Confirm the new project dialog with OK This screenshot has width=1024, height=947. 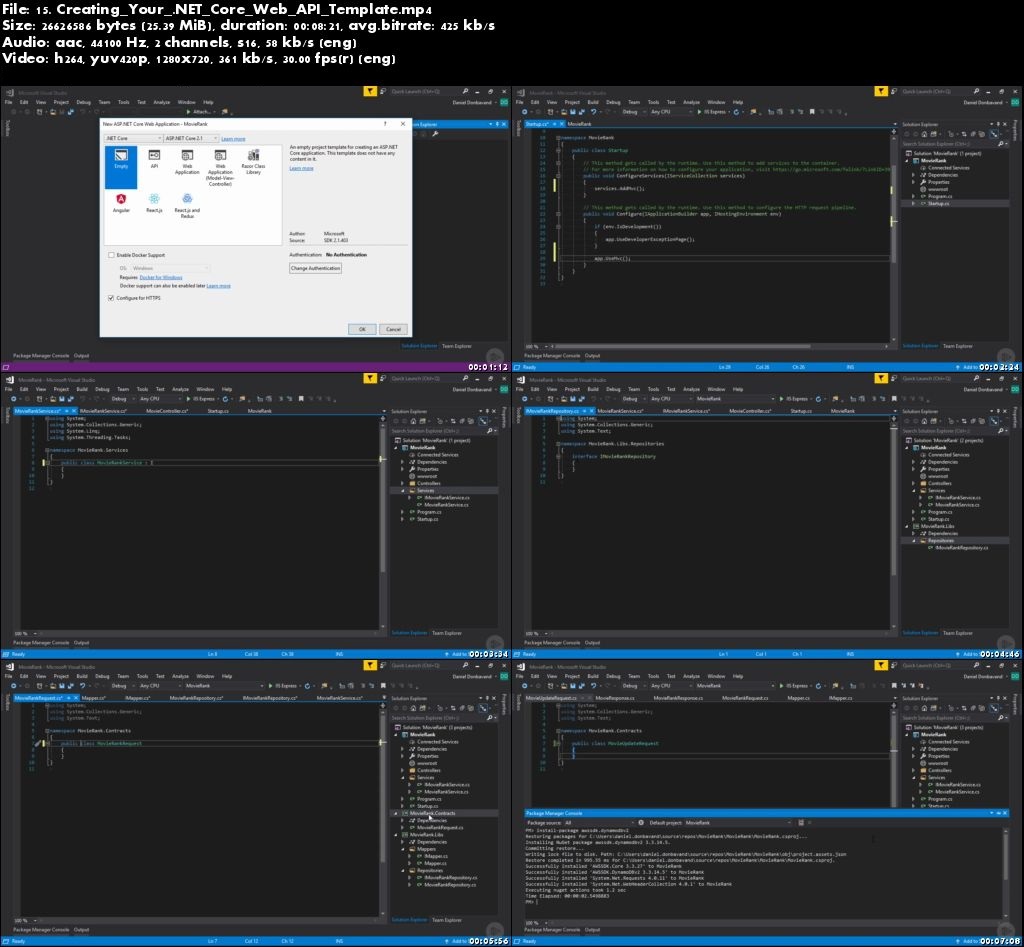point(362,329)
